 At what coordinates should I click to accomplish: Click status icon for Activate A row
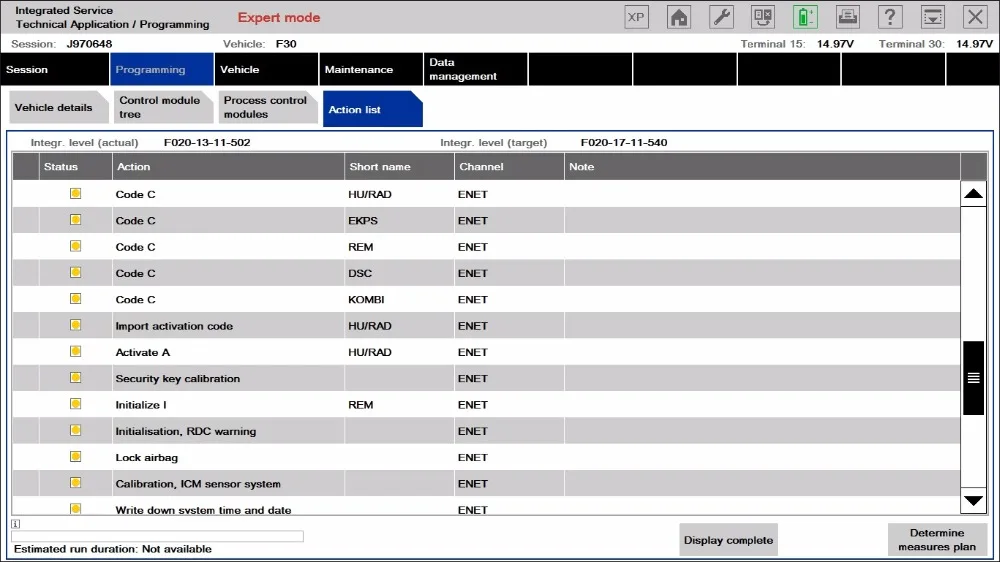click(75, 351)
